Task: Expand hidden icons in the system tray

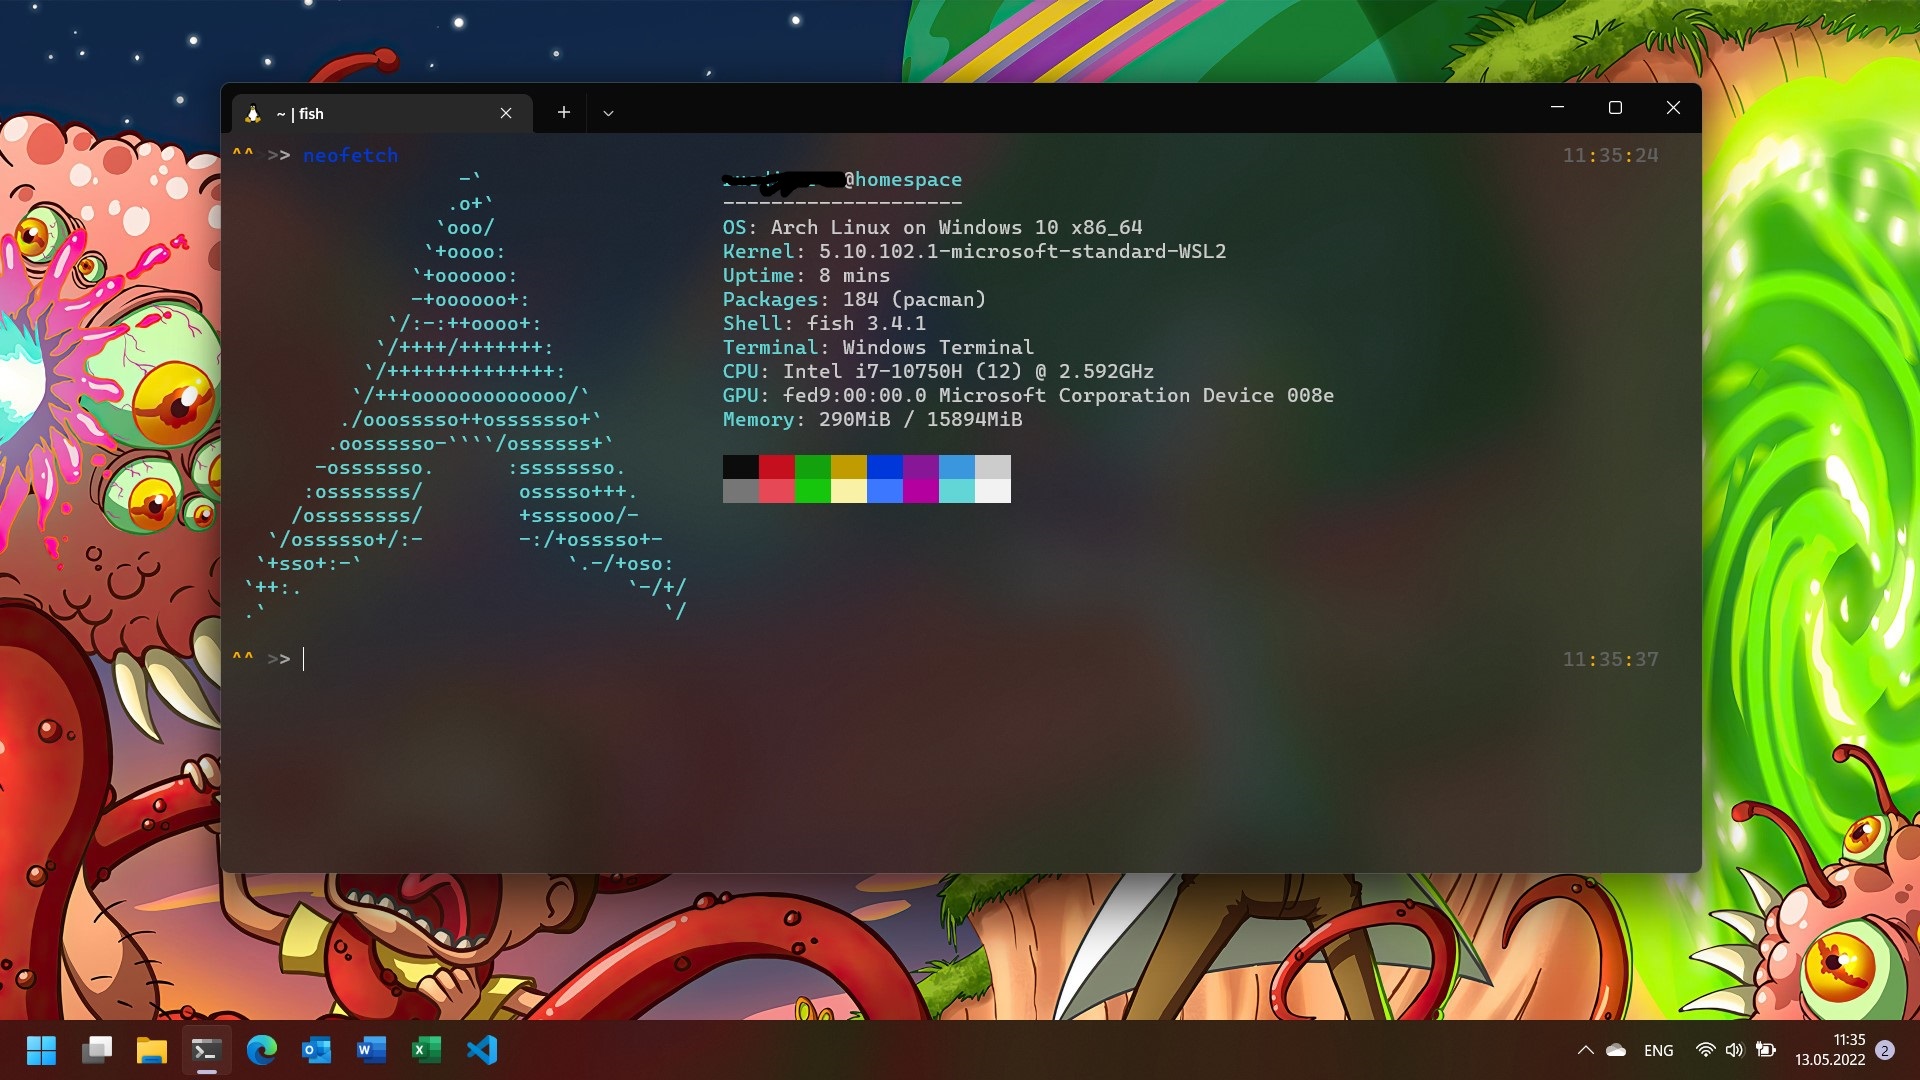Action: 1586,1050
